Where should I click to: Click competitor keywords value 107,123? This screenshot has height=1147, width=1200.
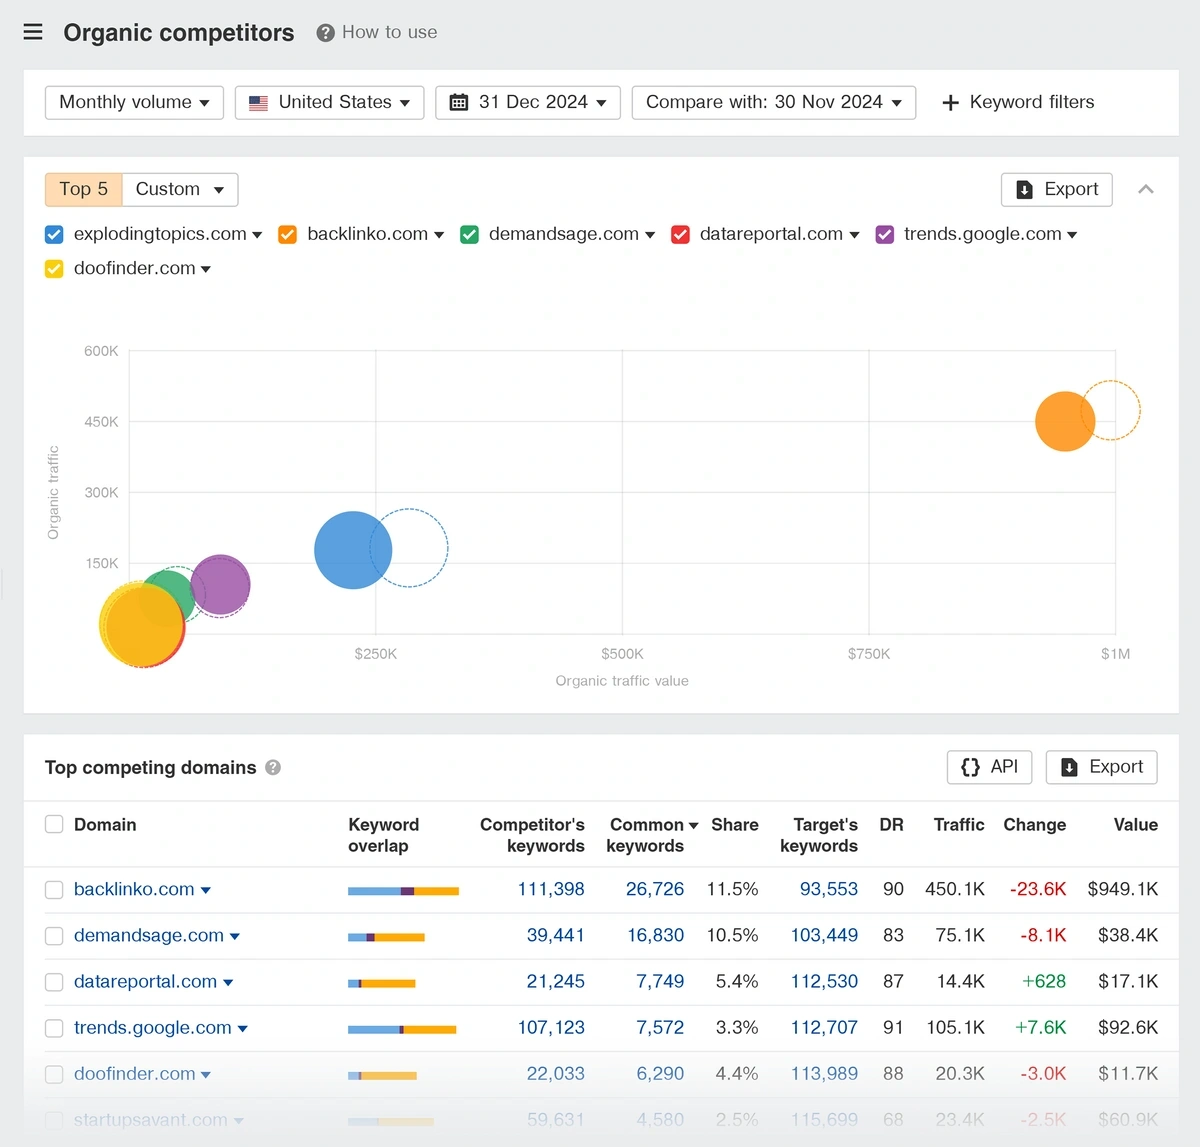tap(551, 1028)
